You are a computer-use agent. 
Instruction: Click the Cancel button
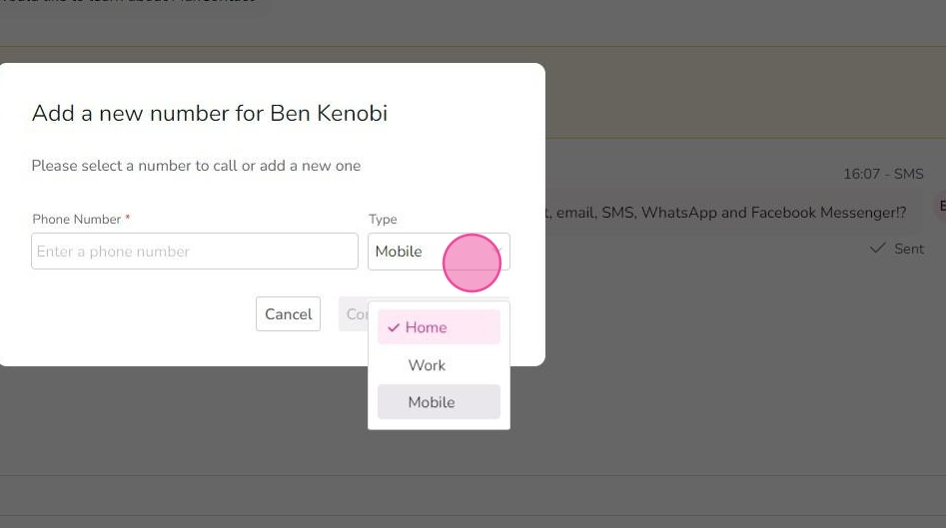pyautogui.click(x=288, y=314)
